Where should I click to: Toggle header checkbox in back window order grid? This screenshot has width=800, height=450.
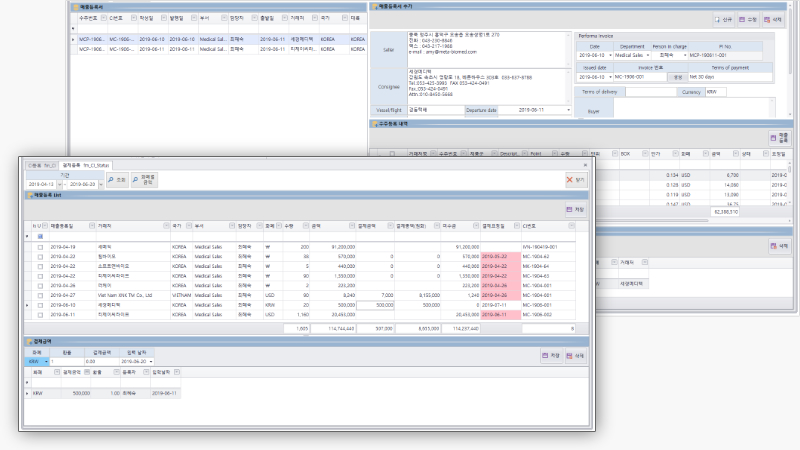(x=392, y=154)
